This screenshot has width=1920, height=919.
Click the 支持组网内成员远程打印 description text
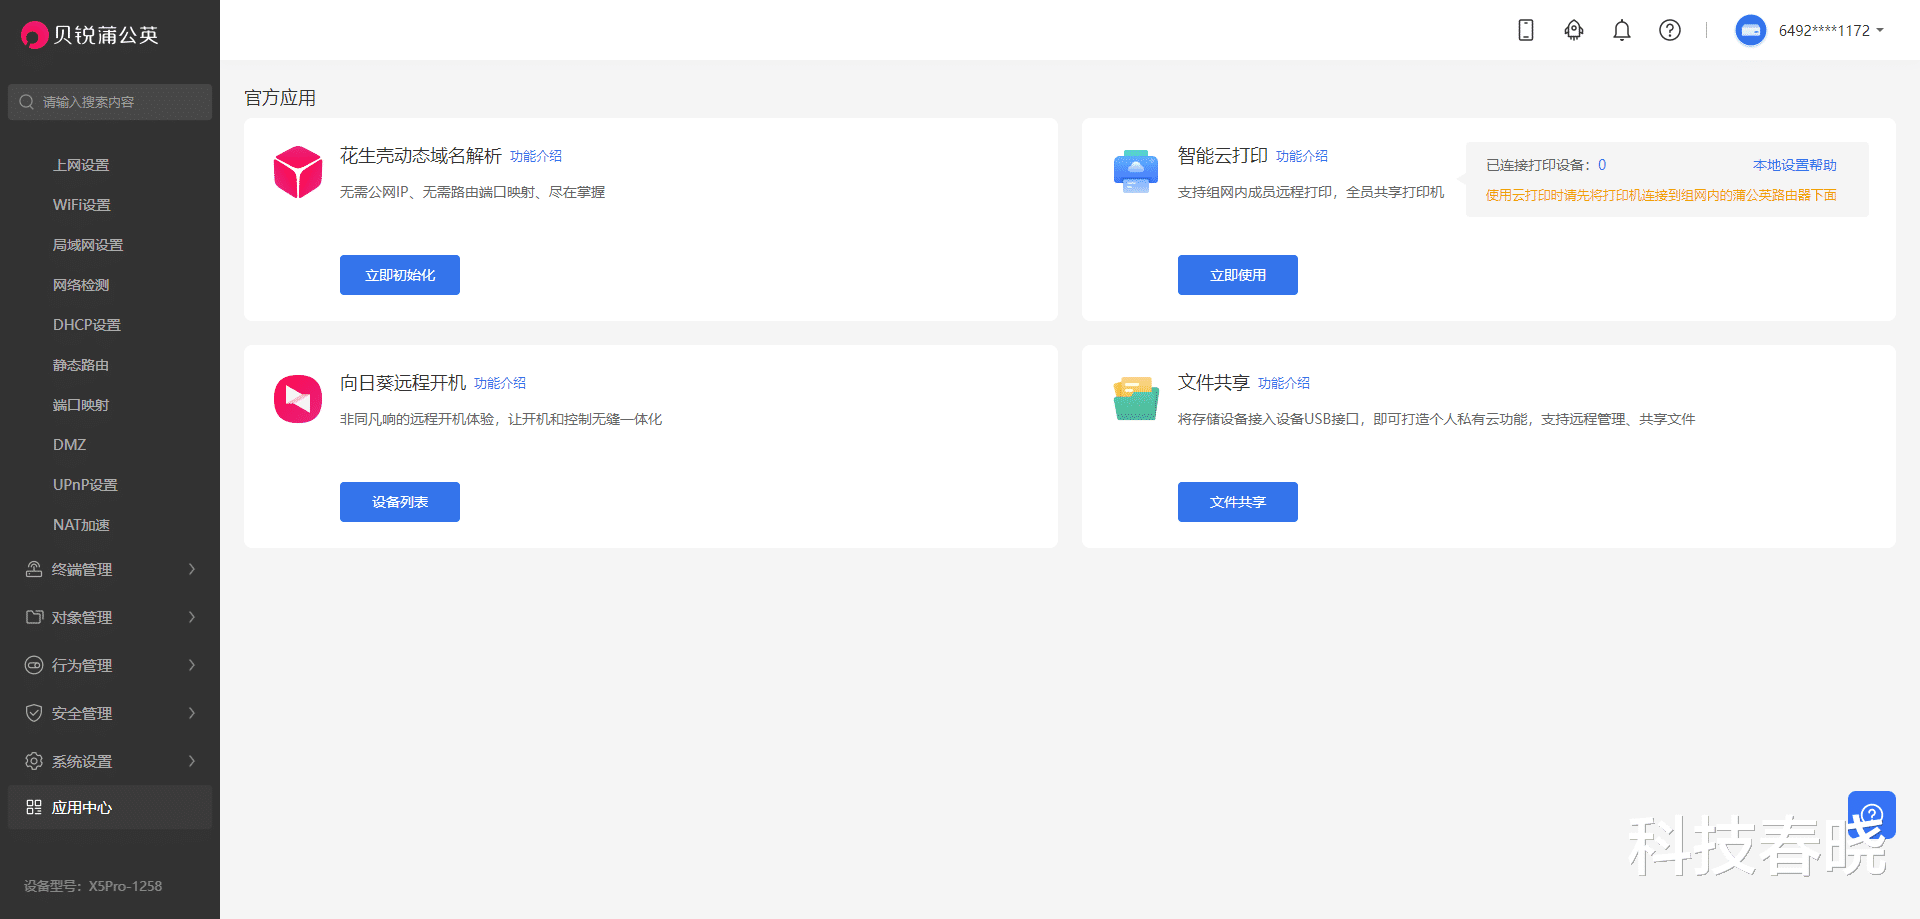pos(1311,192)
